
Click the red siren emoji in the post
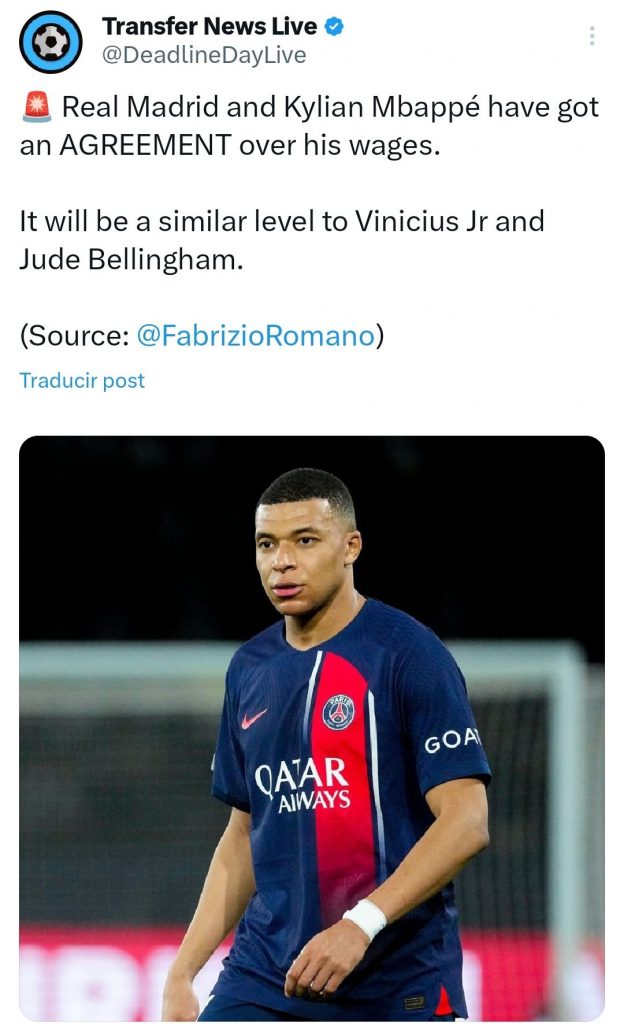(34, 108)
